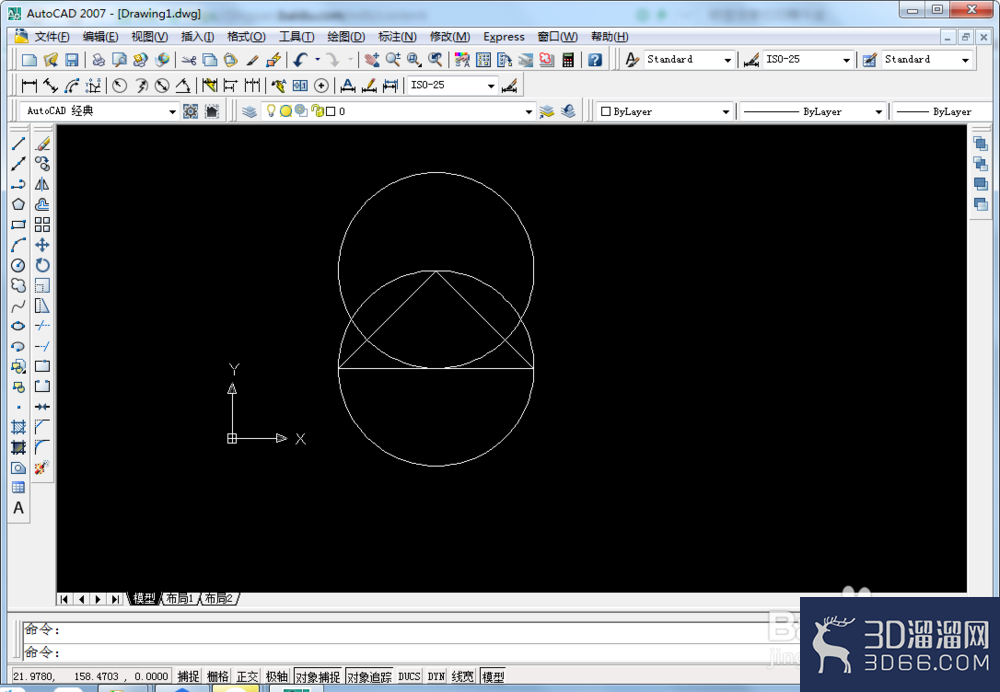Open the ByLayer color control swatch
This screenshot has width=1000, height=692.
click(x=664, y=112)
